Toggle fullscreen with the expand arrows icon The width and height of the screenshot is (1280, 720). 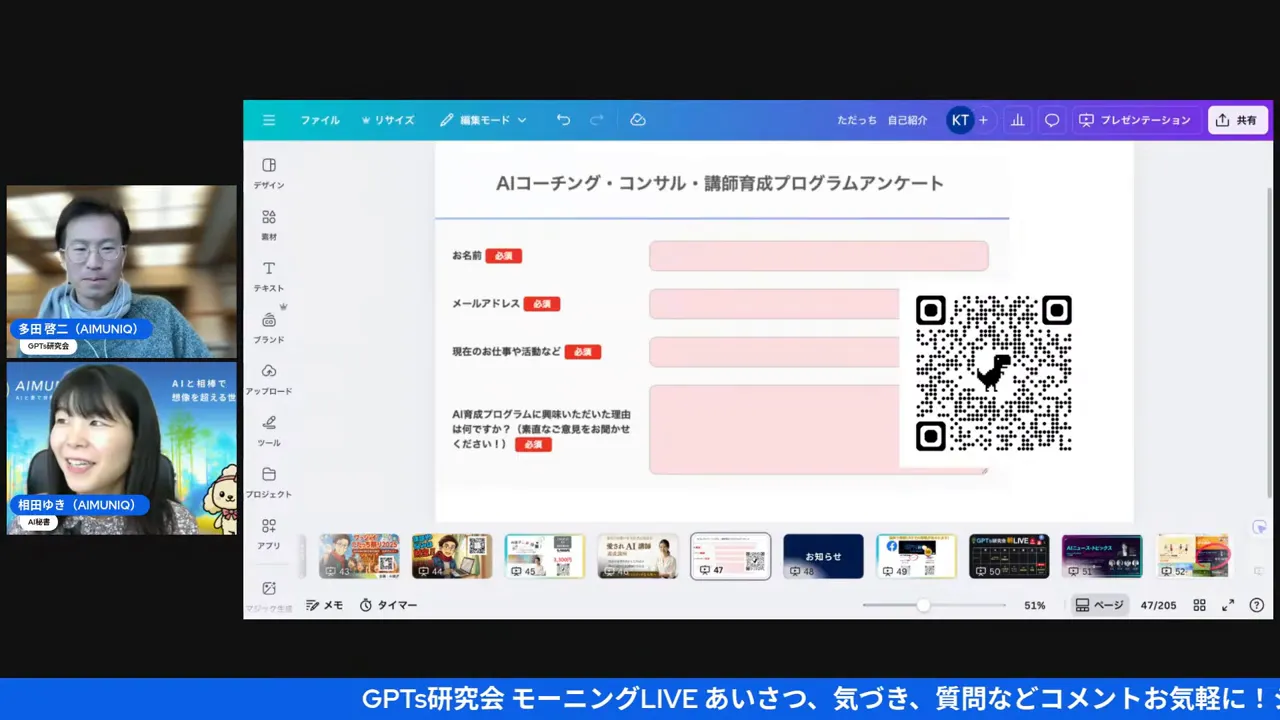point(1228,605)
